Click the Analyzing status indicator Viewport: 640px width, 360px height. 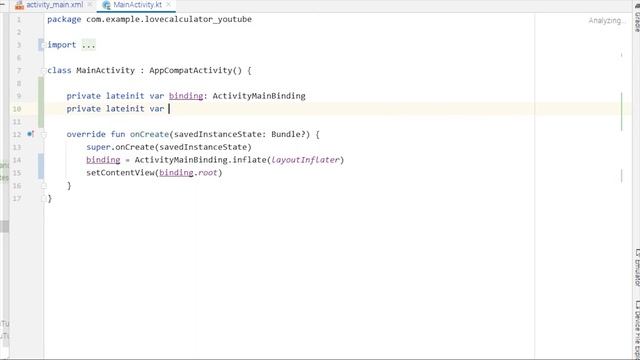(607, 20)
